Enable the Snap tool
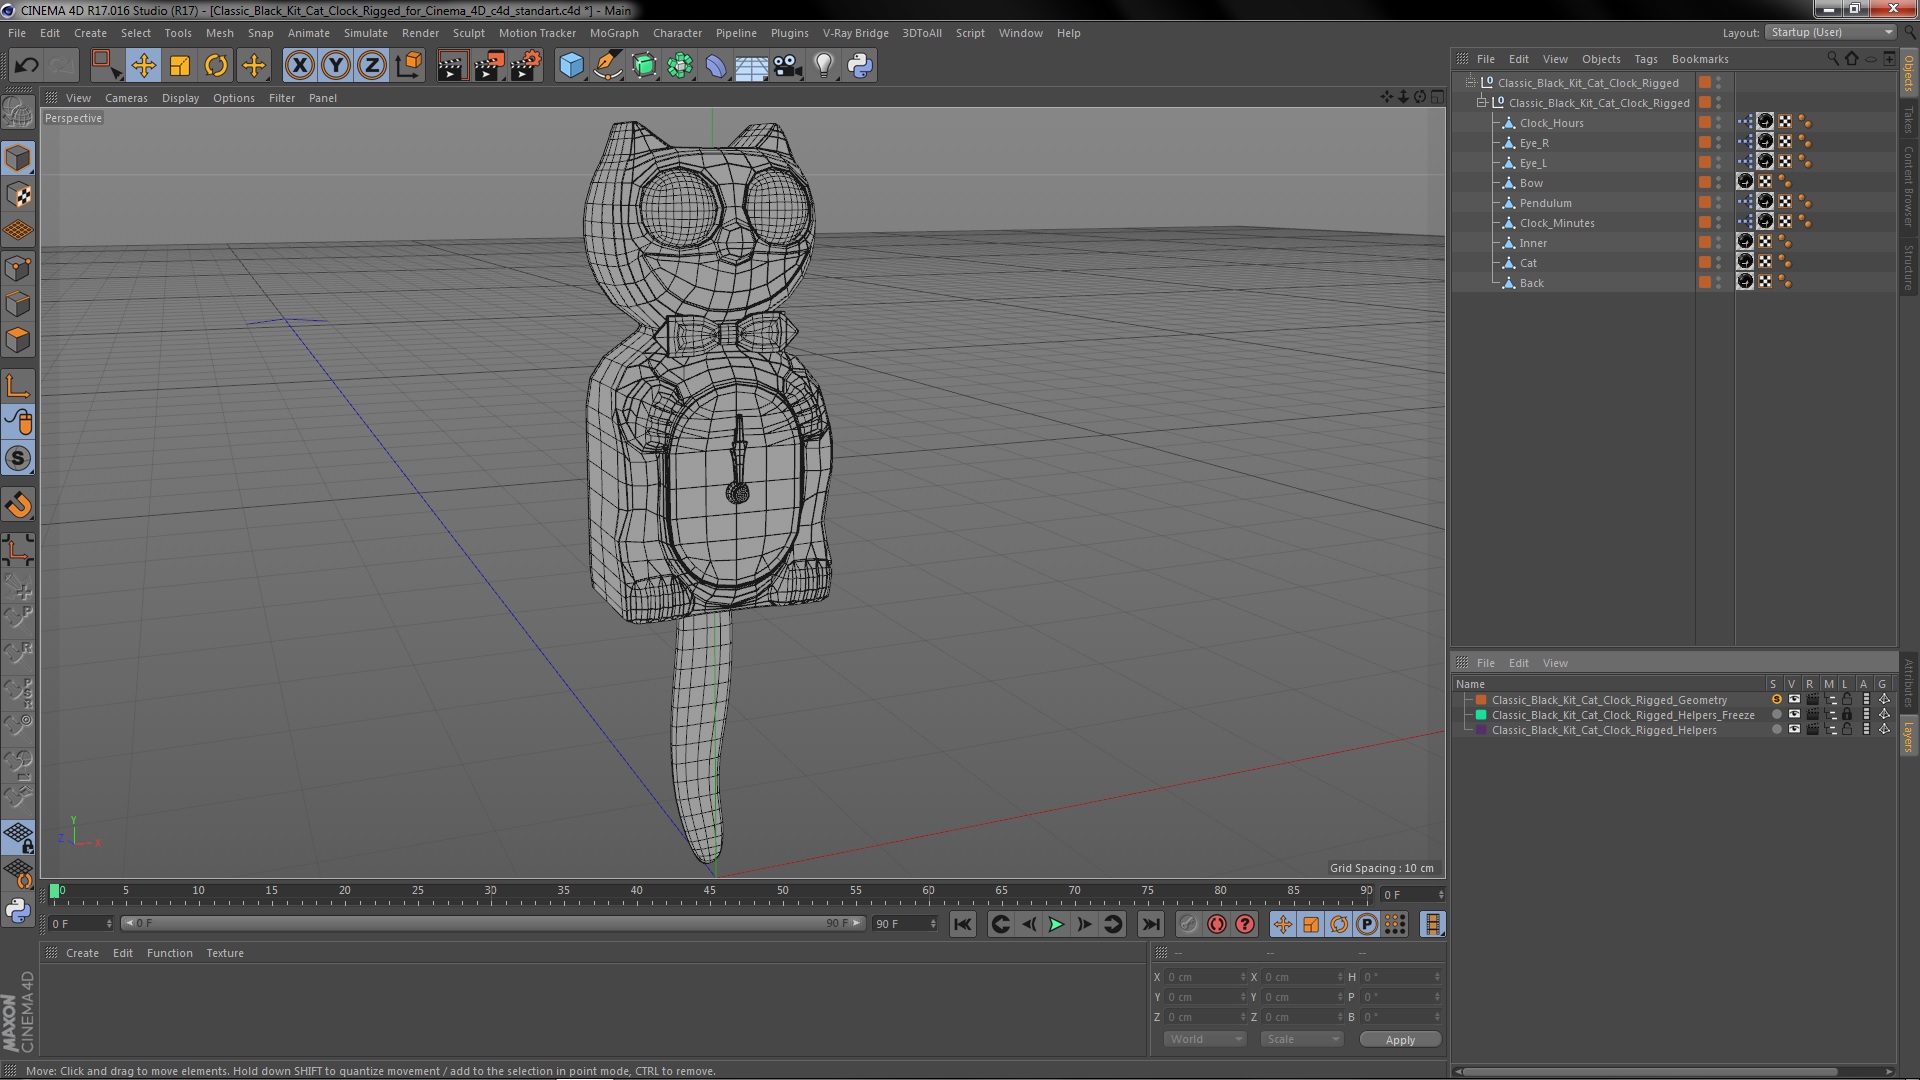The image size is (1920, 1080). tap(18, 459)
